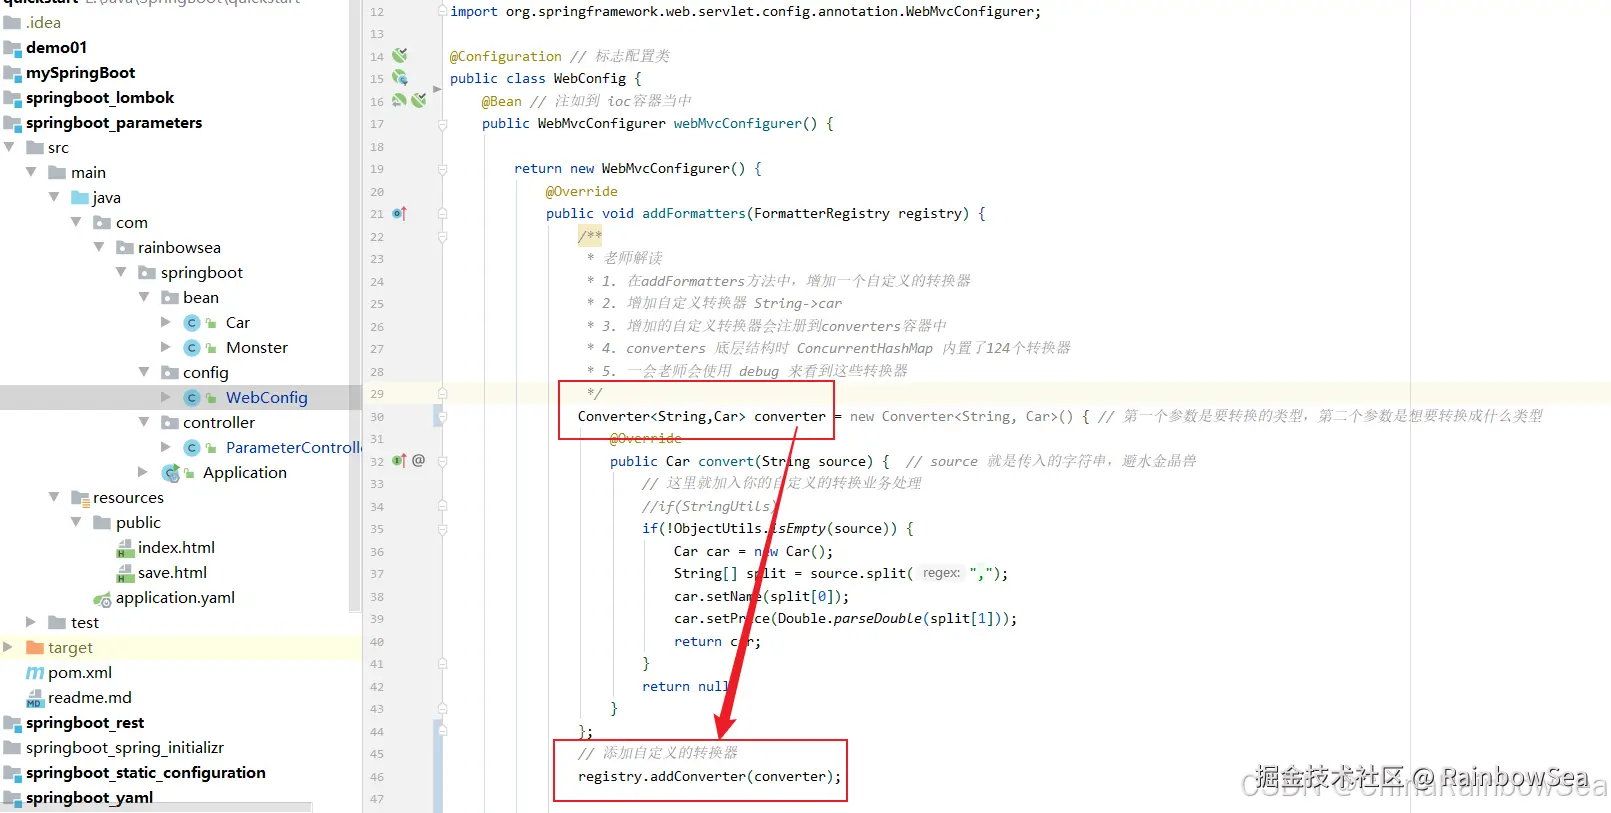Collapse the public folder arrow

click(x=76, y=522)
